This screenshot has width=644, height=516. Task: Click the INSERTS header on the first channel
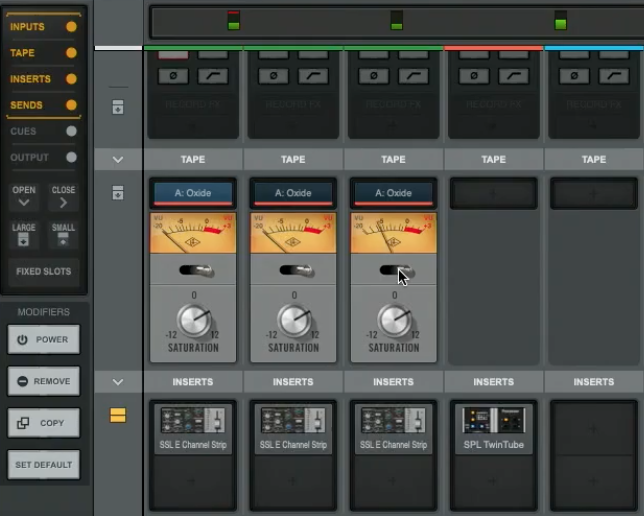pyautogui.click(x=193, y=382)
